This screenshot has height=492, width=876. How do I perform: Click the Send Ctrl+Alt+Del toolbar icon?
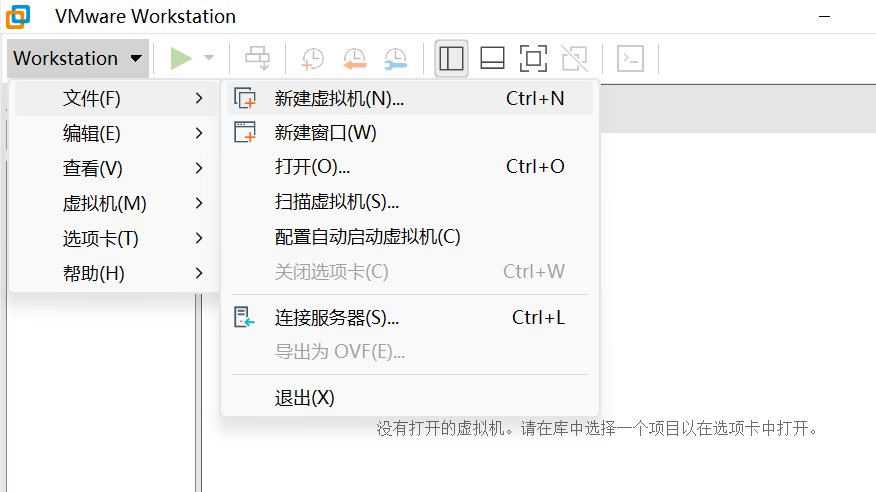pyautogui.click(x=258, y=58)
